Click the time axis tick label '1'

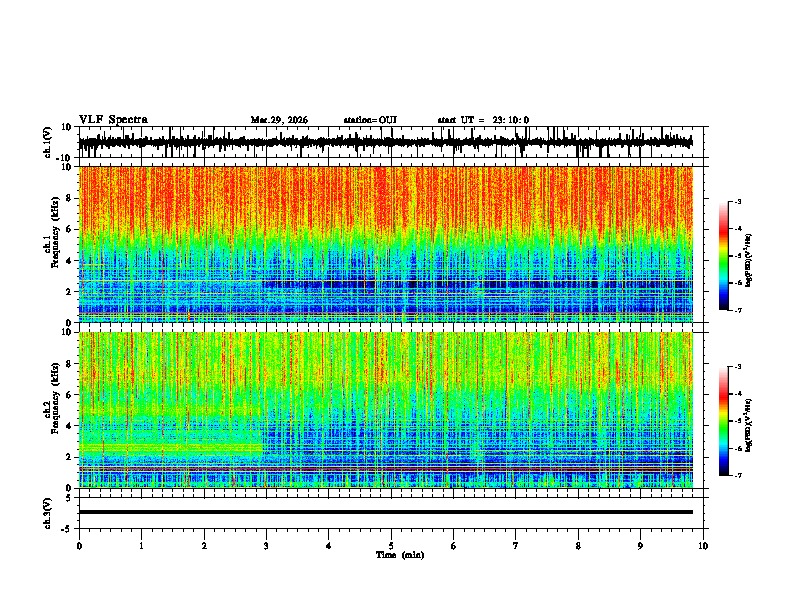141,546
